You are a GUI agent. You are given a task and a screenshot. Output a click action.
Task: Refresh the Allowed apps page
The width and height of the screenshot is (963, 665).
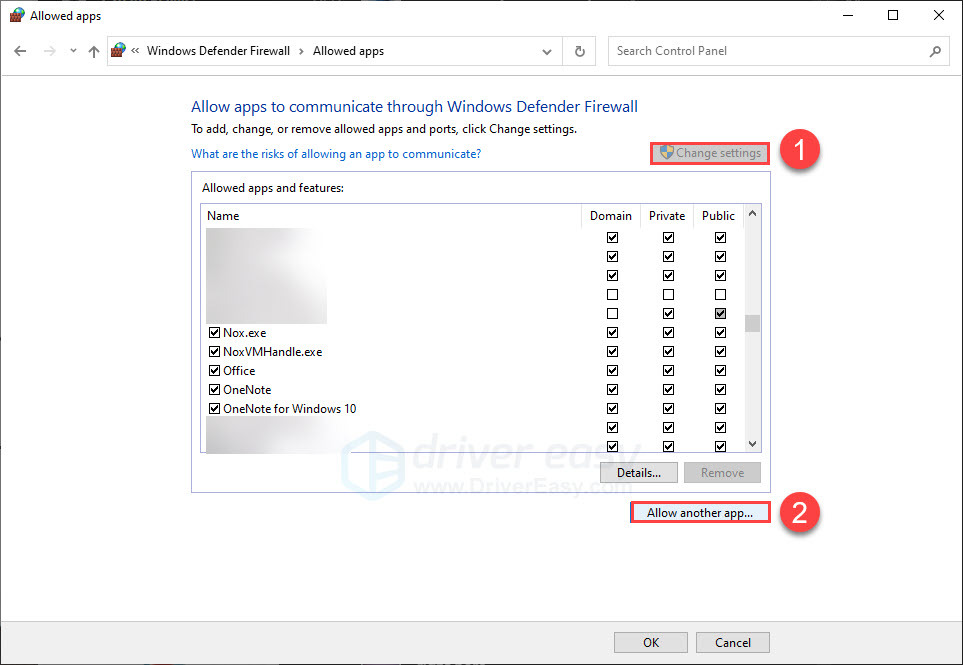coord(579,52)
